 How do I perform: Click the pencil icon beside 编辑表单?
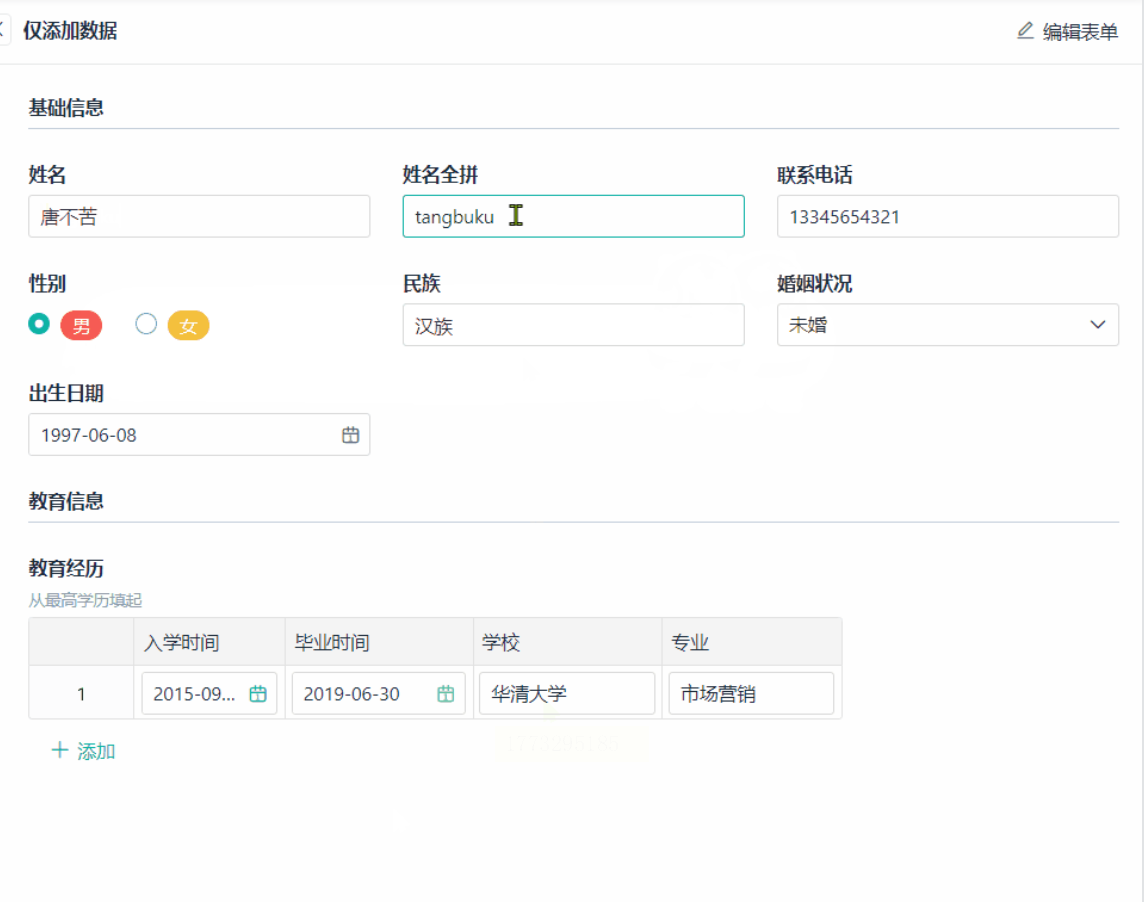[1025, 31]
